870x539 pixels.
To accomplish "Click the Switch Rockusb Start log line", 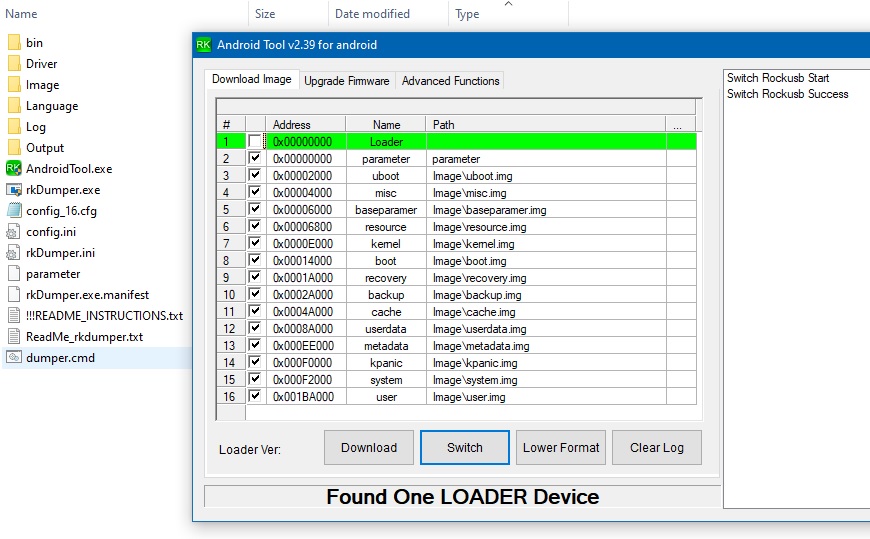I will pos(778,78).
